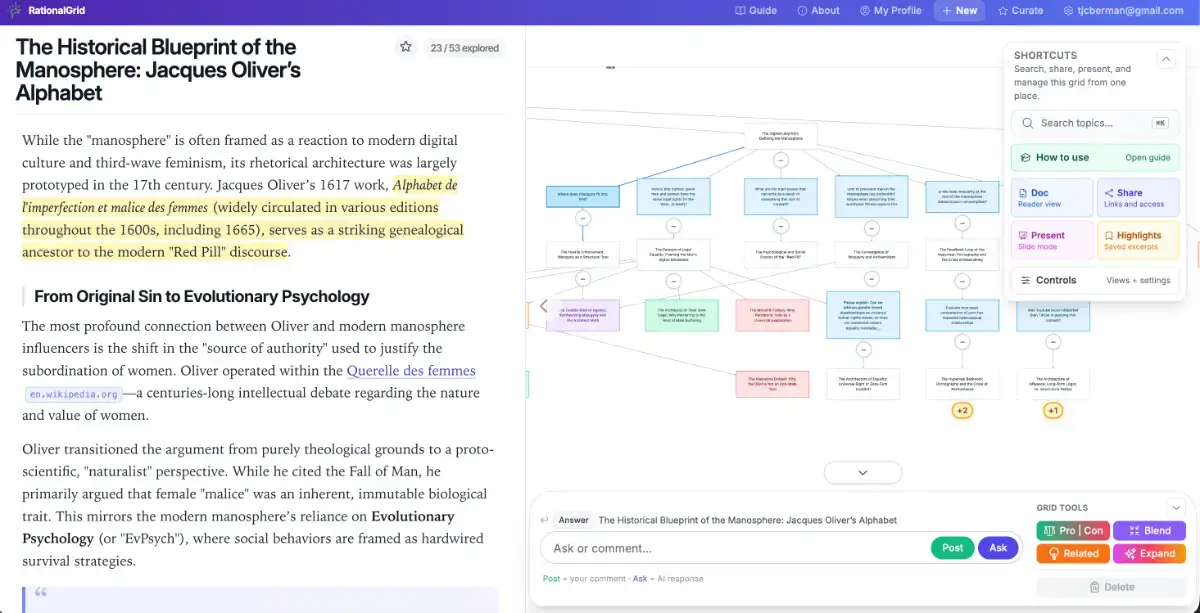Viewport: 1200px width, 613px height.
Task: Click the RationalGrid logo icon
Action: (14, 11)
